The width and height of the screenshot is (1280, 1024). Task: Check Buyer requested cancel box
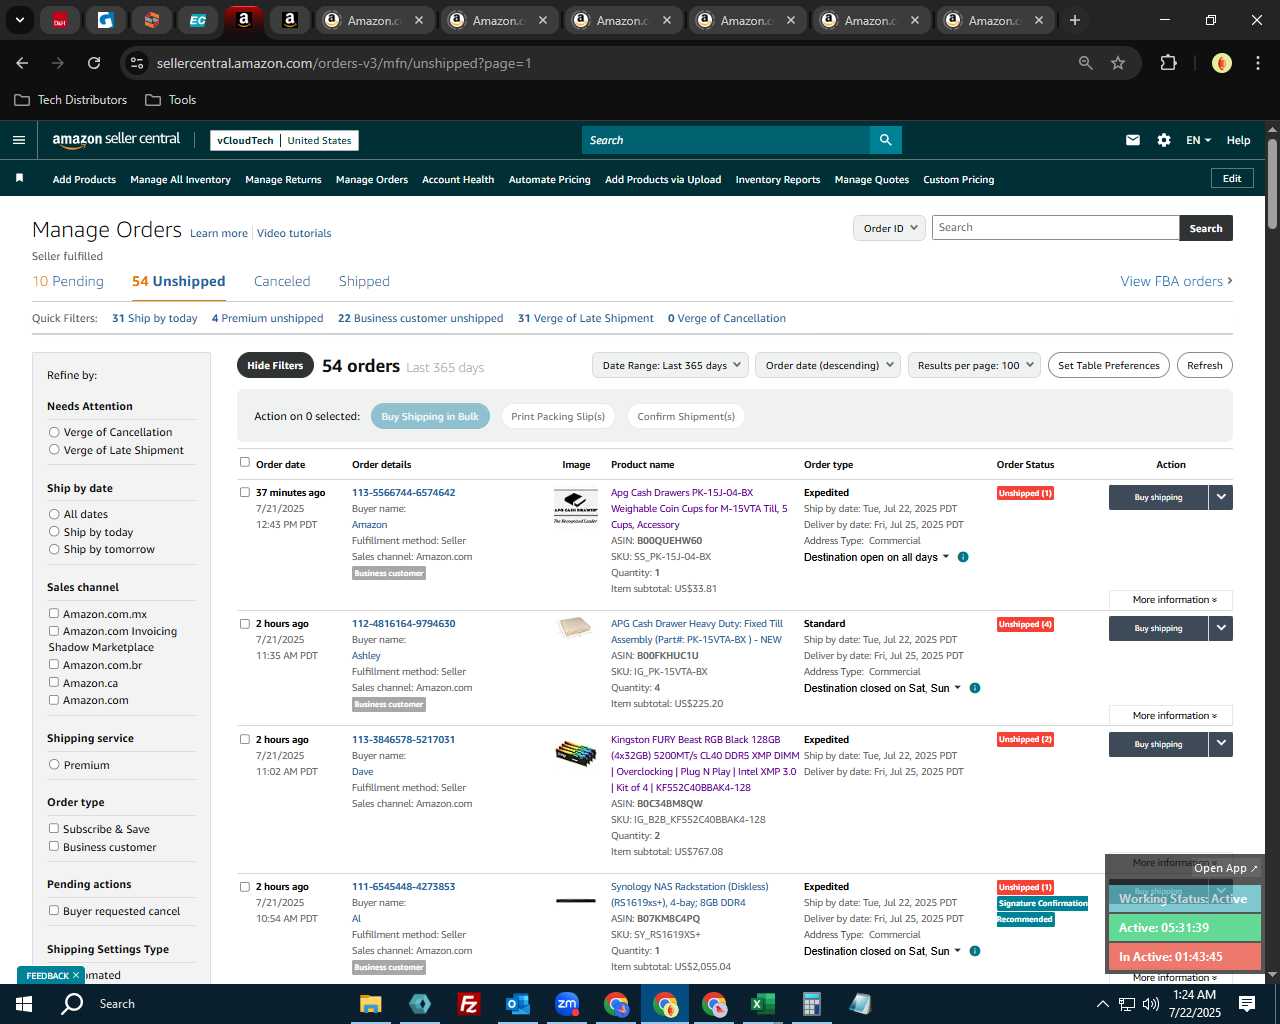coord(54,910)
